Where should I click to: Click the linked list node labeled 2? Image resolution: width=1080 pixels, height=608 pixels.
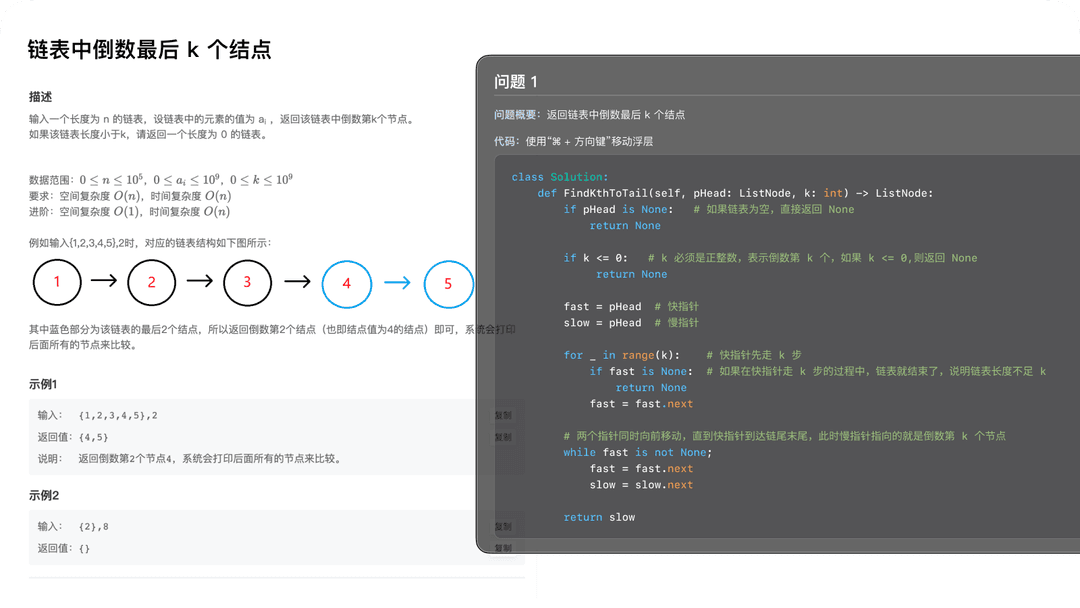[152, 282]
